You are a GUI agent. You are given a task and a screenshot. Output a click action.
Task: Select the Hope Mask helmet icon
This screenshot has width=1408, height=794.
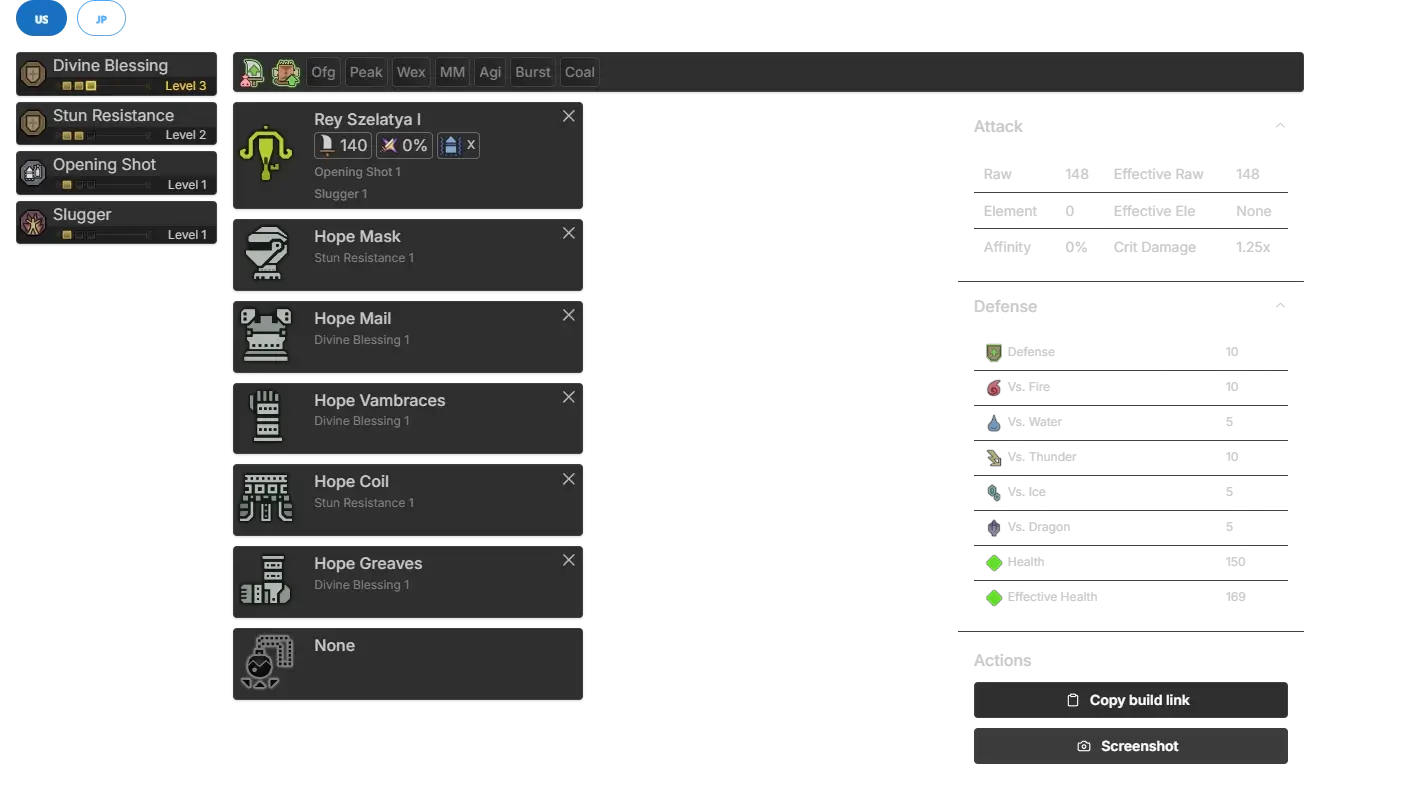point(266,255)
